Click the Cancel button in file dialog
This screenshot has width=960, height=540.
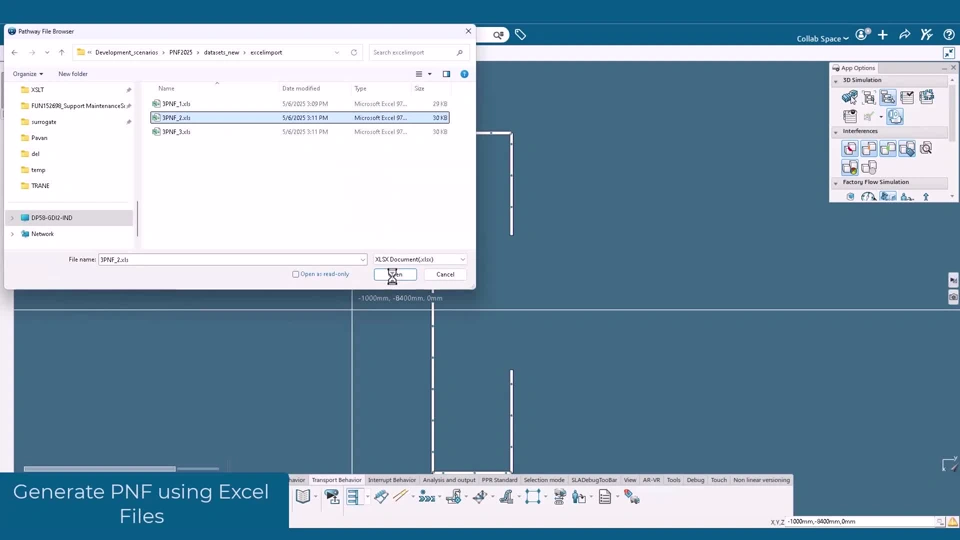[x=445, y=274]
